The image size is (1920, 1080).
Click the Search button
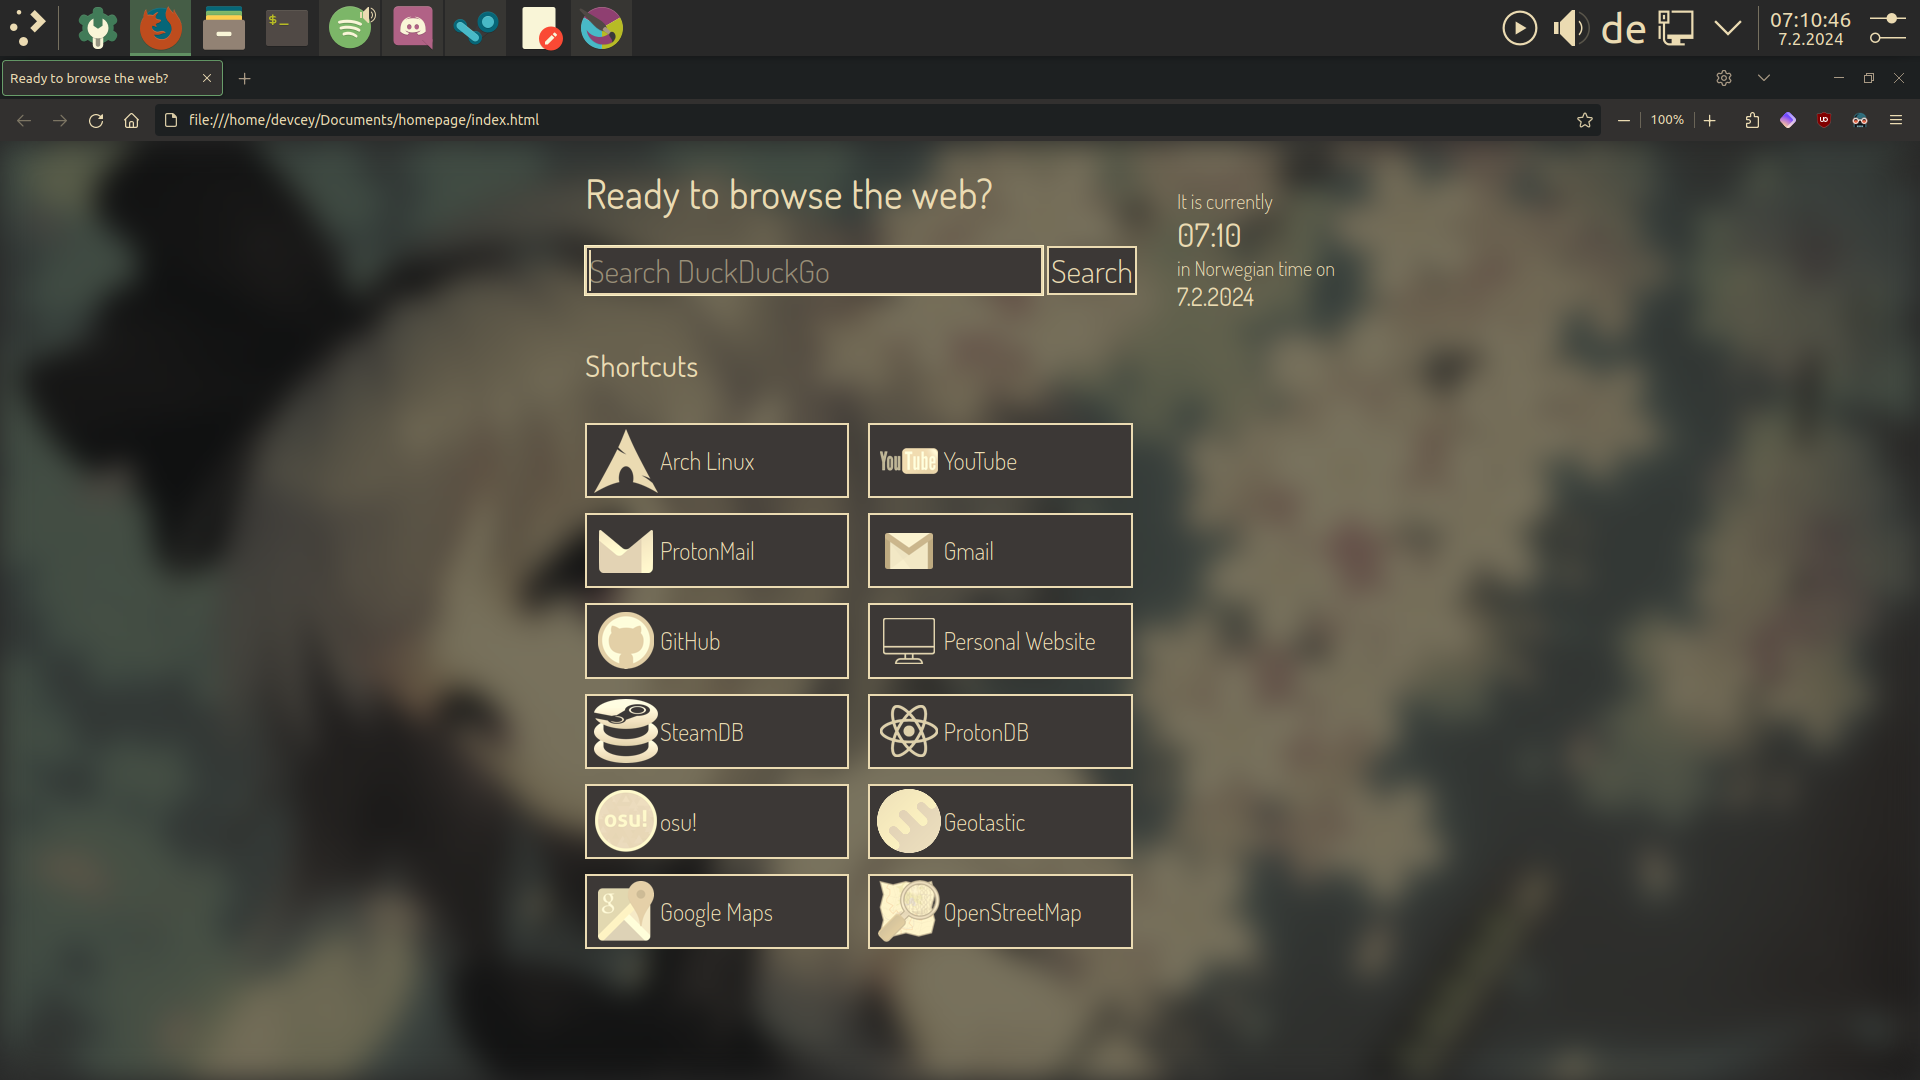coord(1091,271)
